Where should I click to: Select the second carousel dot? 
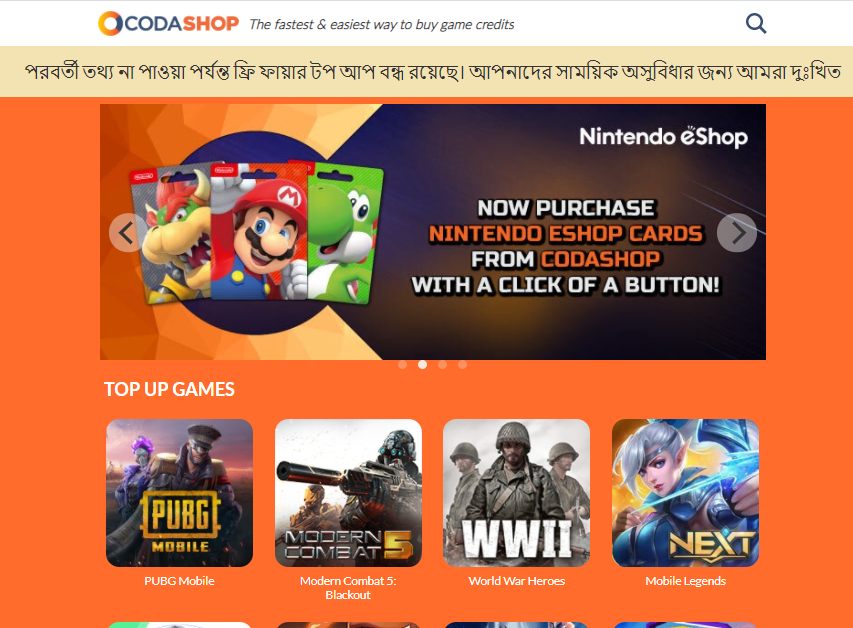click(x=423, y=365)
